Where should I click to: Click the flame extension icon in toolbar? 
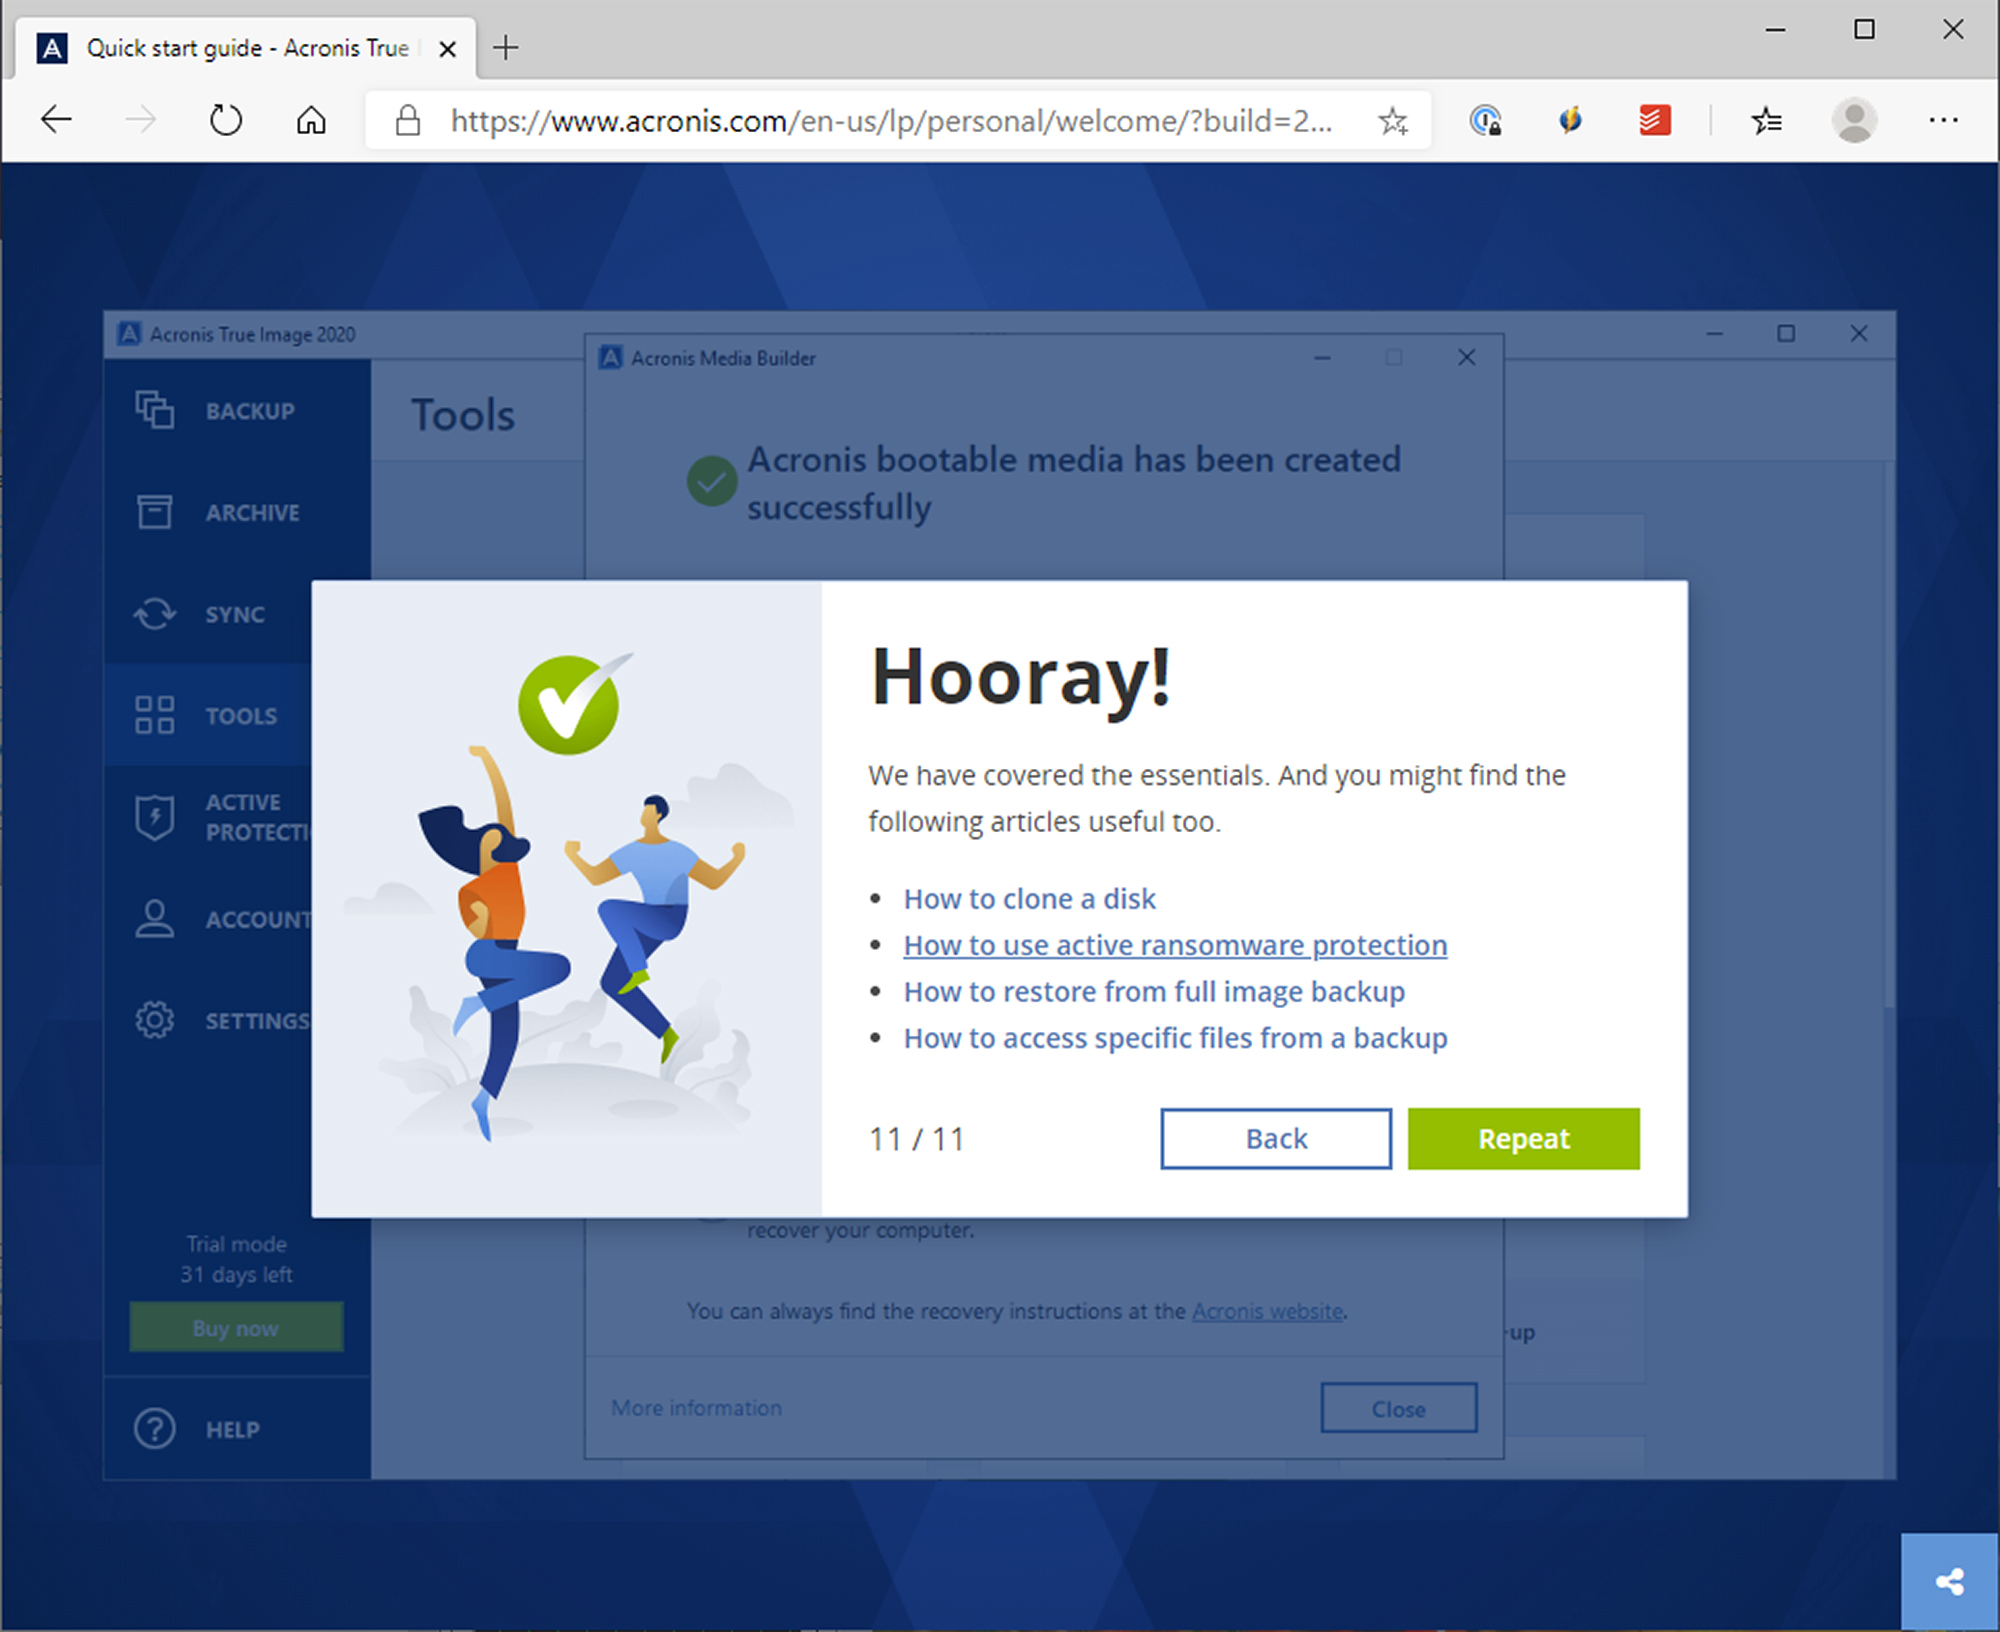click(1570, 120)
